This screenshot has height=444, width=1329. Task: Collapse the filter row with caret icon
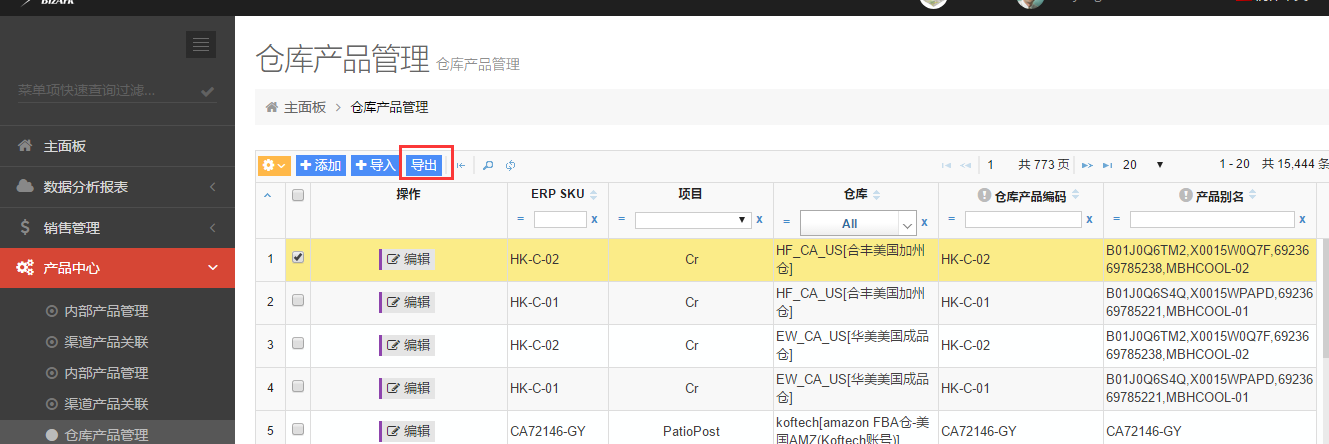pyautogui.click(x=267, y=195)
